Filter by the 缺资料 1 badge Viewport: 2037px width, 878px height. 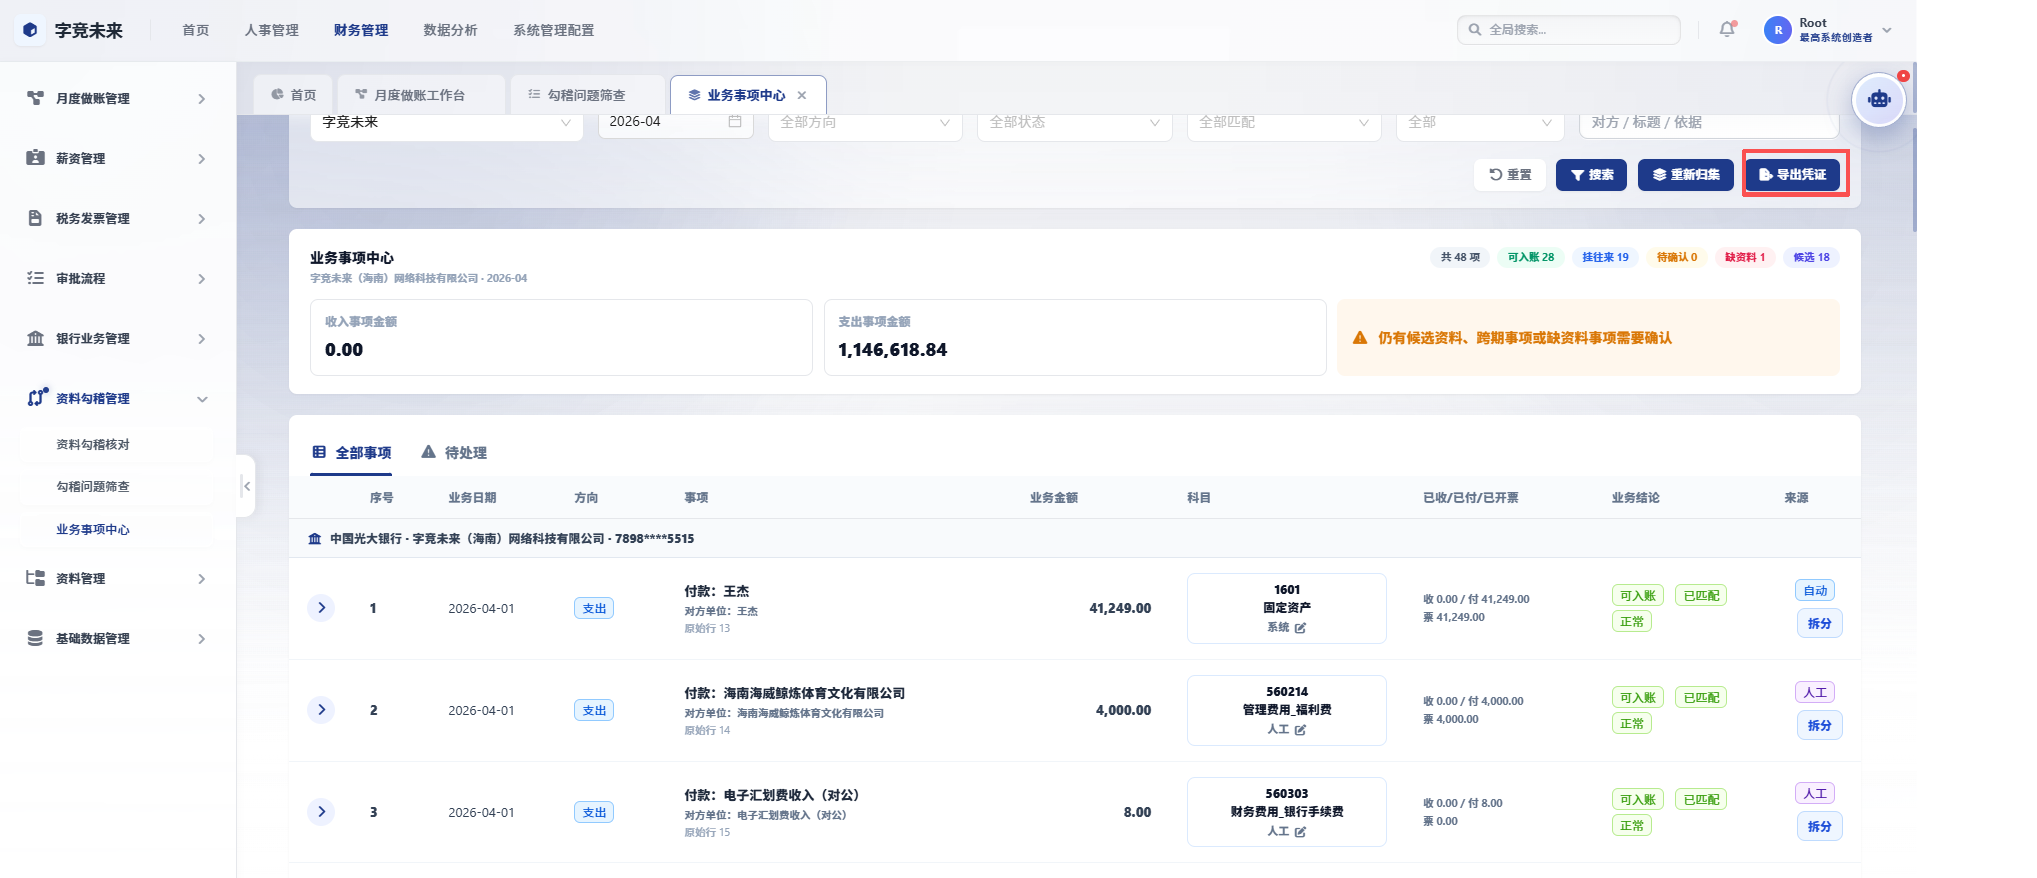click(1745, 257)
